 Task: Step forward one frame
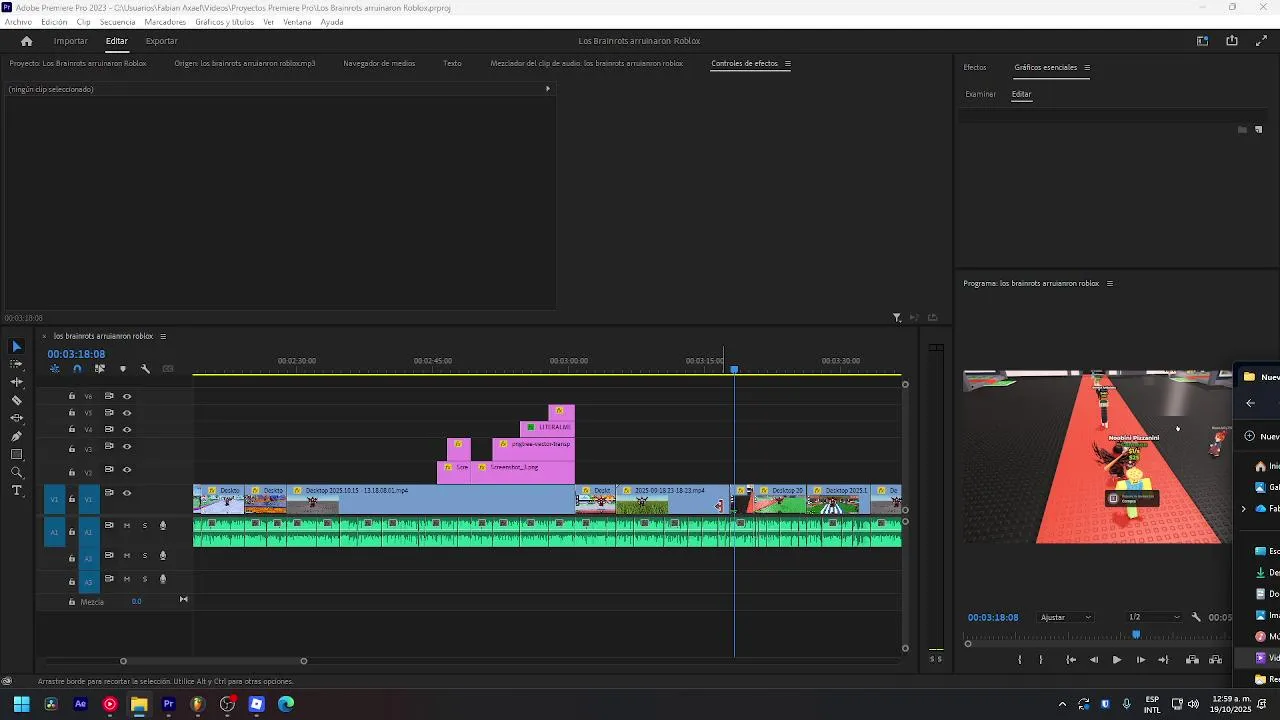[x=1140, y=660]
